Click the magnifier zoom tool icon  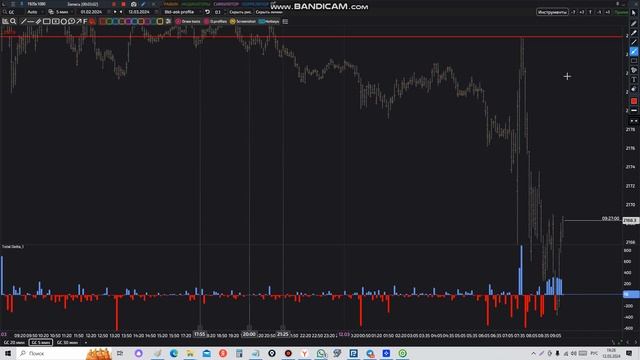pos(13,21)
